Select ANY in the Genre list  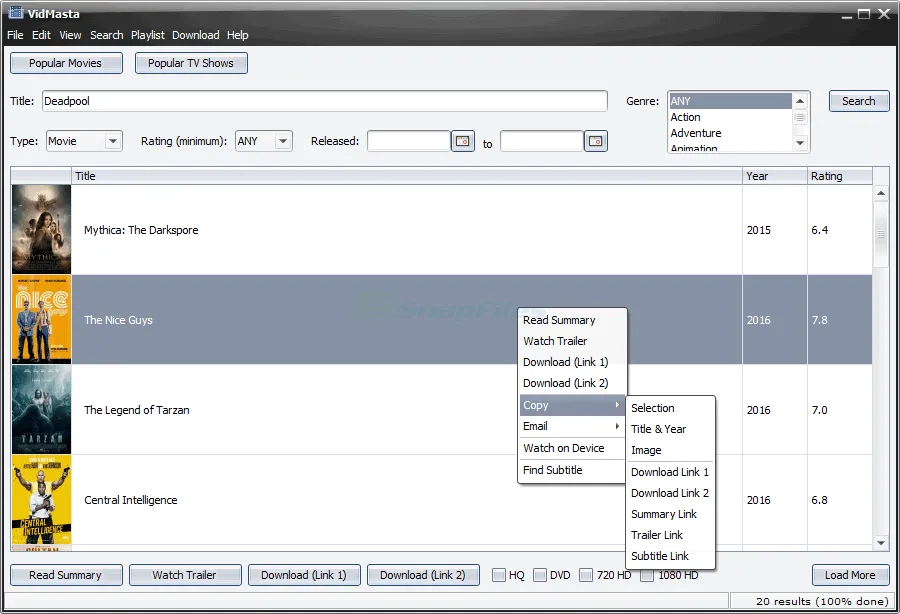point(730,101)
